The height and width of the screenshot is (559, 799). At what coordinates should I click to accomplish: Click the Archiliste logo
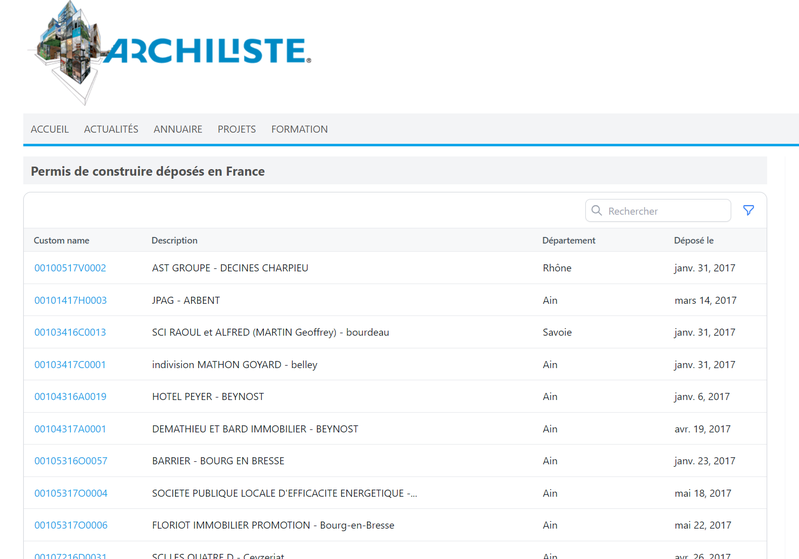point(169,52)
